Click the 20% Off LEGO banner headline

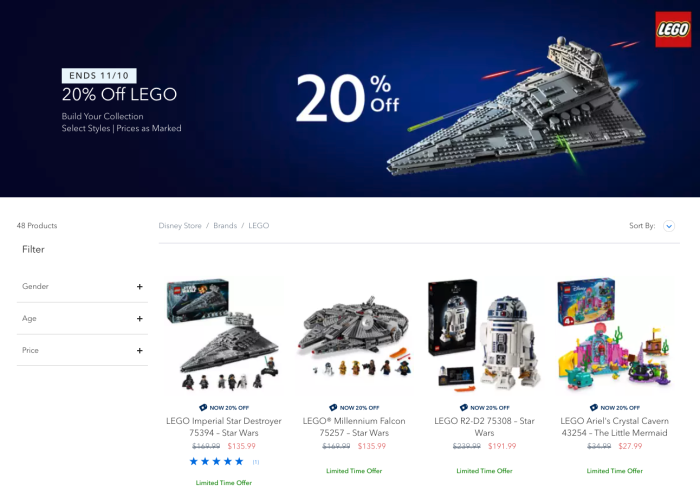[x=119, y=95]
